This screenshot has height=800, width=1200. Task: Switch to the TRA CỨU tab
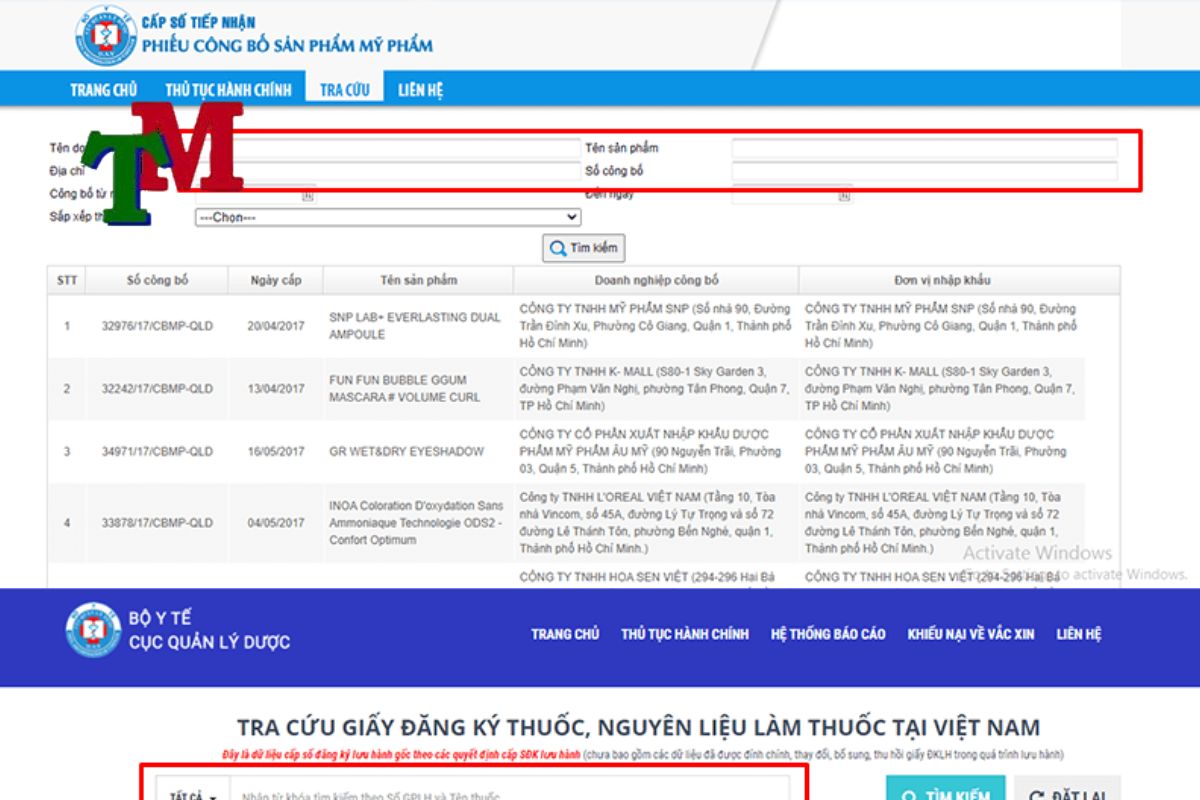point(344,90)
